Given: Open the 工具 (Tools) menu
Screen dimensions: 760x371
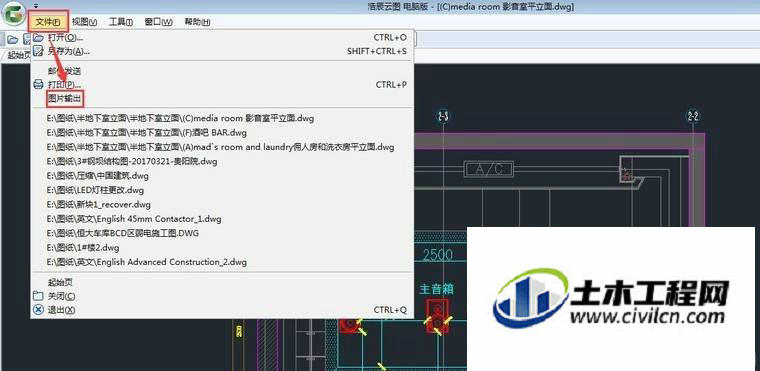Looking at the screenshot, I should [120, 22].
